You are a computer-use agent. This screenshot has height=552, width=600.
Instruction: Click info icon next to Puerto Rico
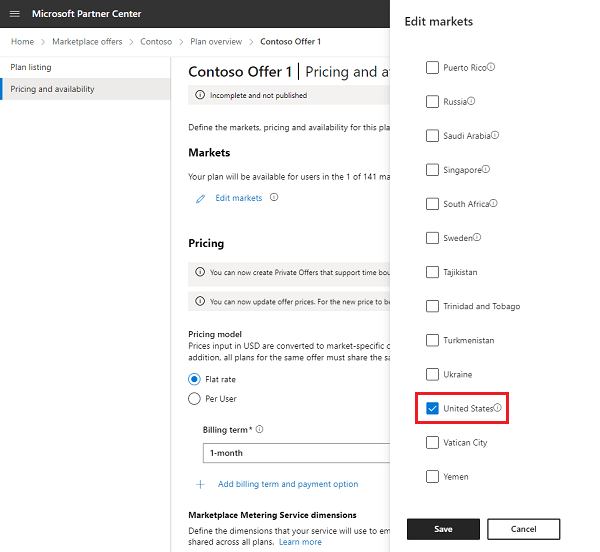click(x=491, y=67)
